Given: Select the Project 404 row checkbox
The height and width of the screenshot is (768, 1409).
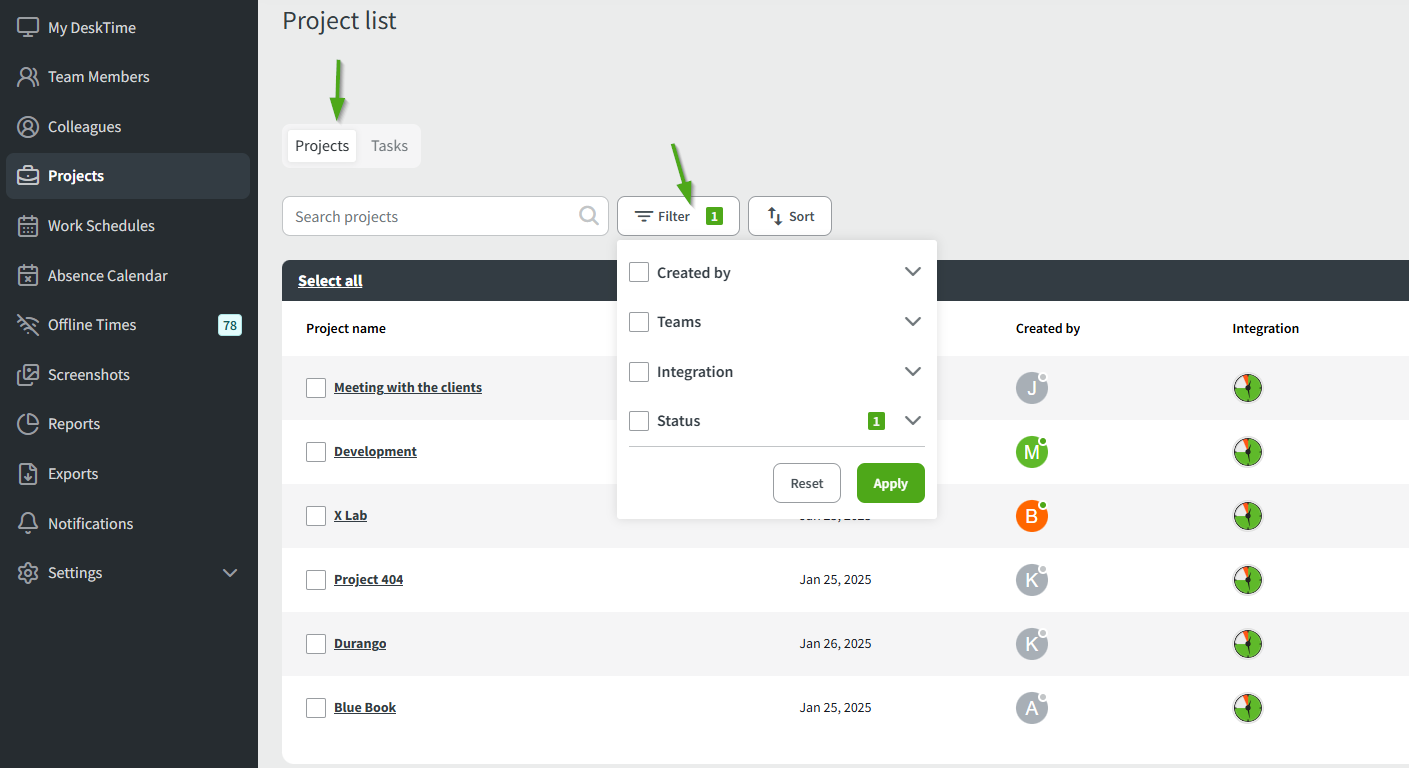Looking at the screenshot, I should 316,580.
